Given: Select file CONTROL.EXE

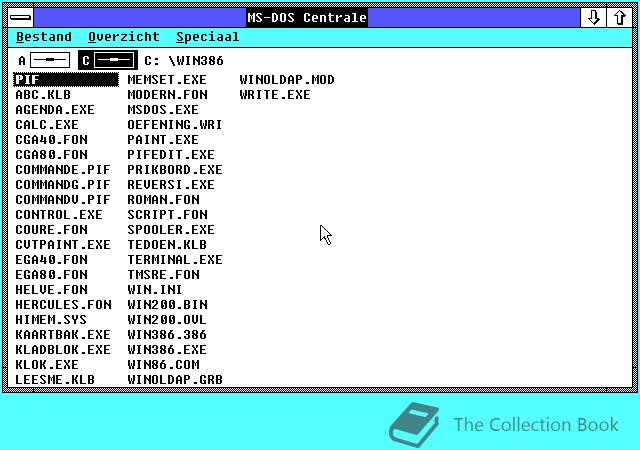Looking at the screenshot, I should (59, 215).
